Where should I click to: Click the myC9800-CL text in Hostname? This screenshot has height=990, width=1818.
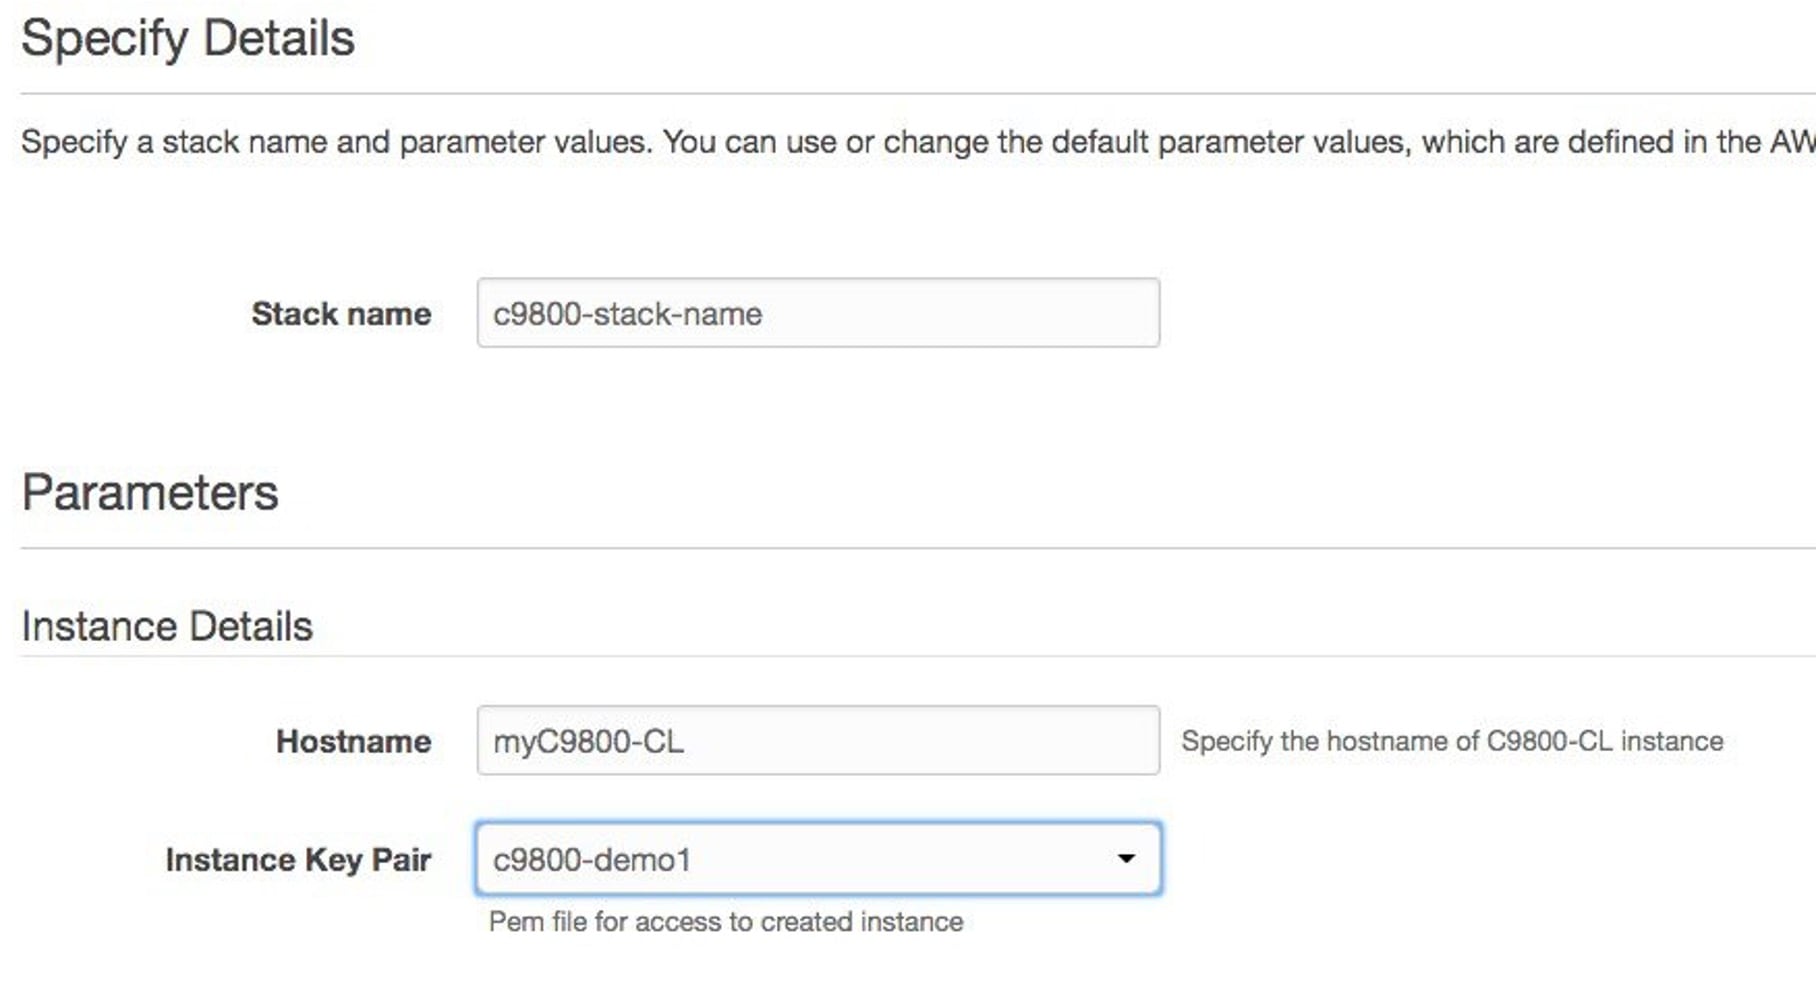tap(588, 742)
